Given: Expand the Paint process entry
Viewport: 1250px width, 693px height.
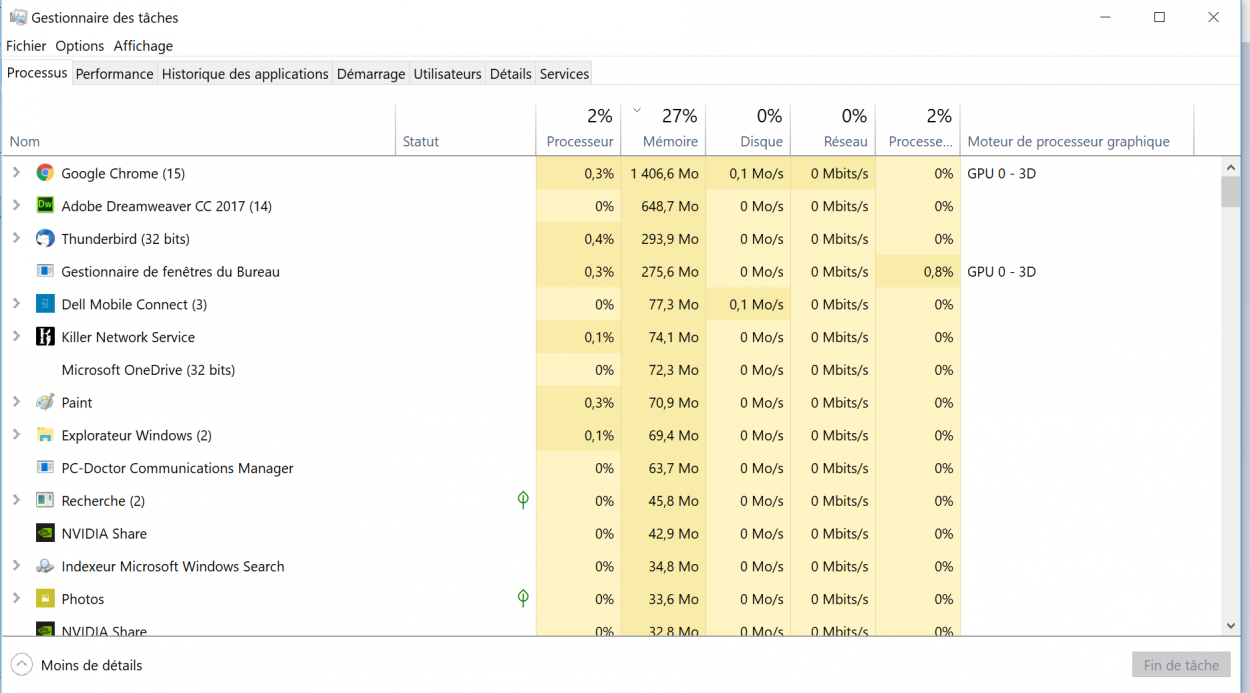Looking at the screenshot, I should [16, 402].
